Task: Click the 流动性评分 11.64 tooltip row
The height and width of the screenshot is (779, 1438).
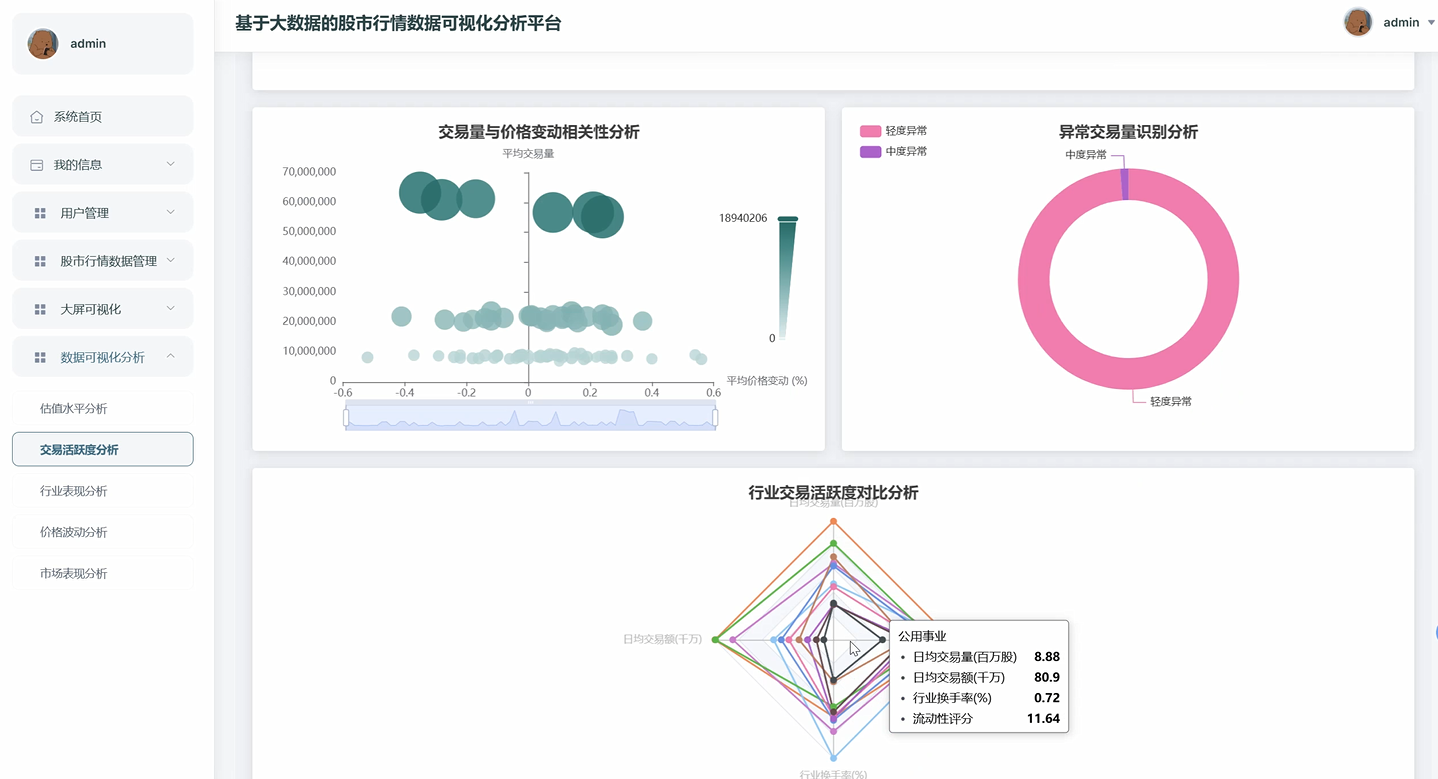Action: point(979,718)
